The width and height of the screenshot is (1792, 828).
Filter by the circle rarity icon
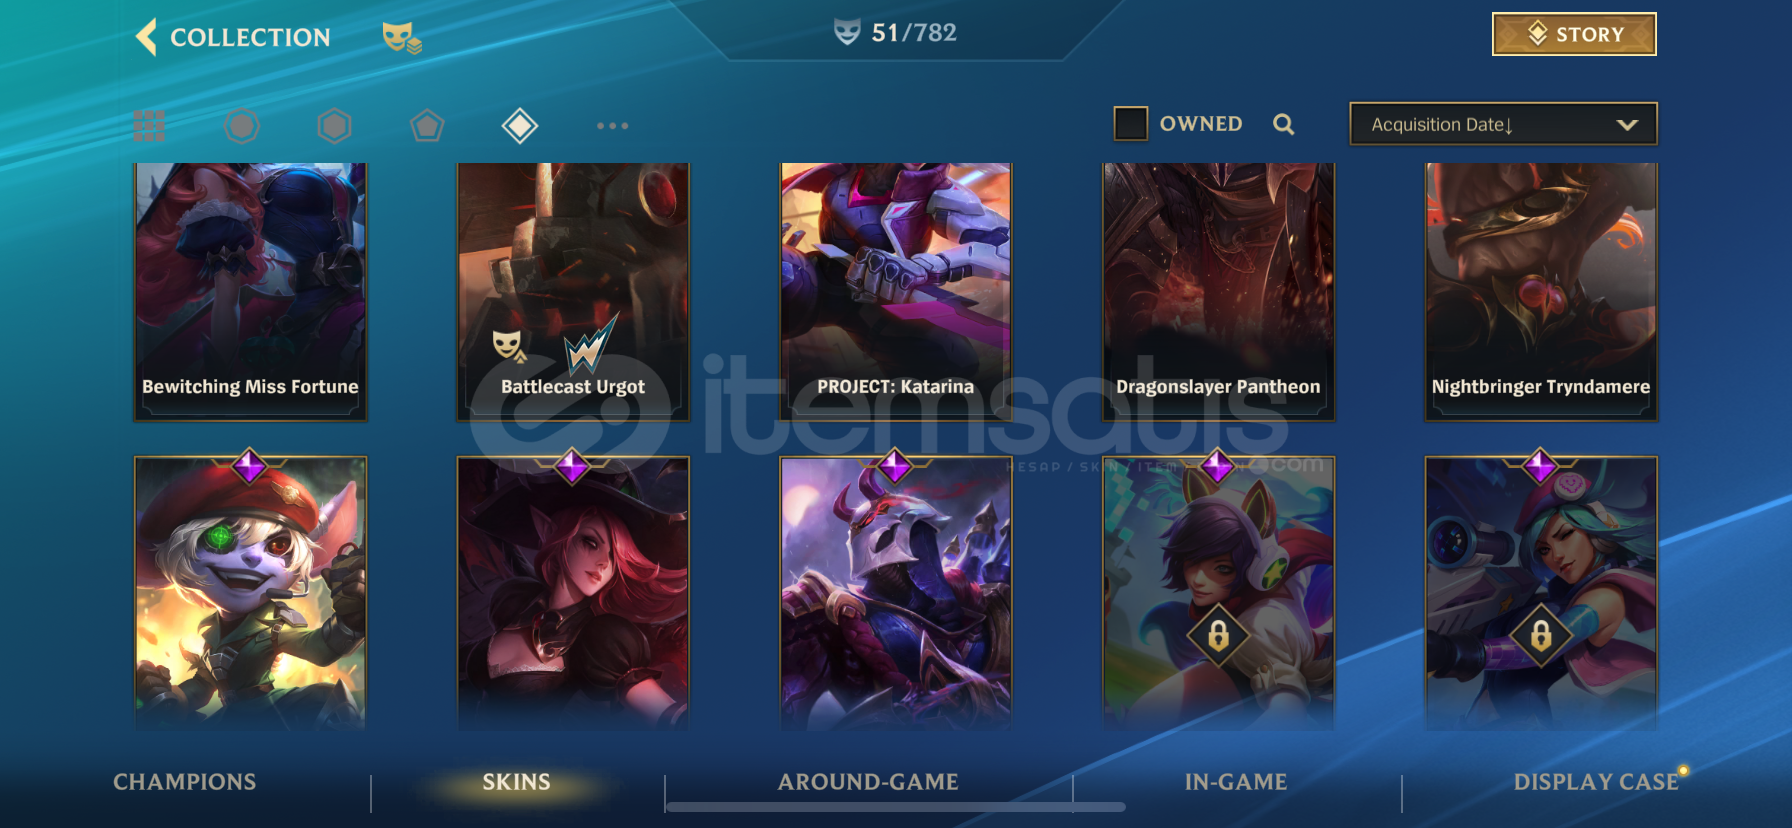242,126
